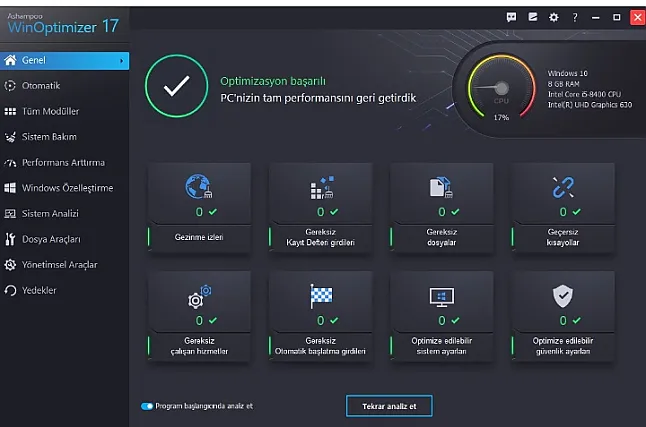The width and height of the screenshot is (646, 427).
Task: Click the monitor icon for sistem ayarları
Action: point(442,297)
